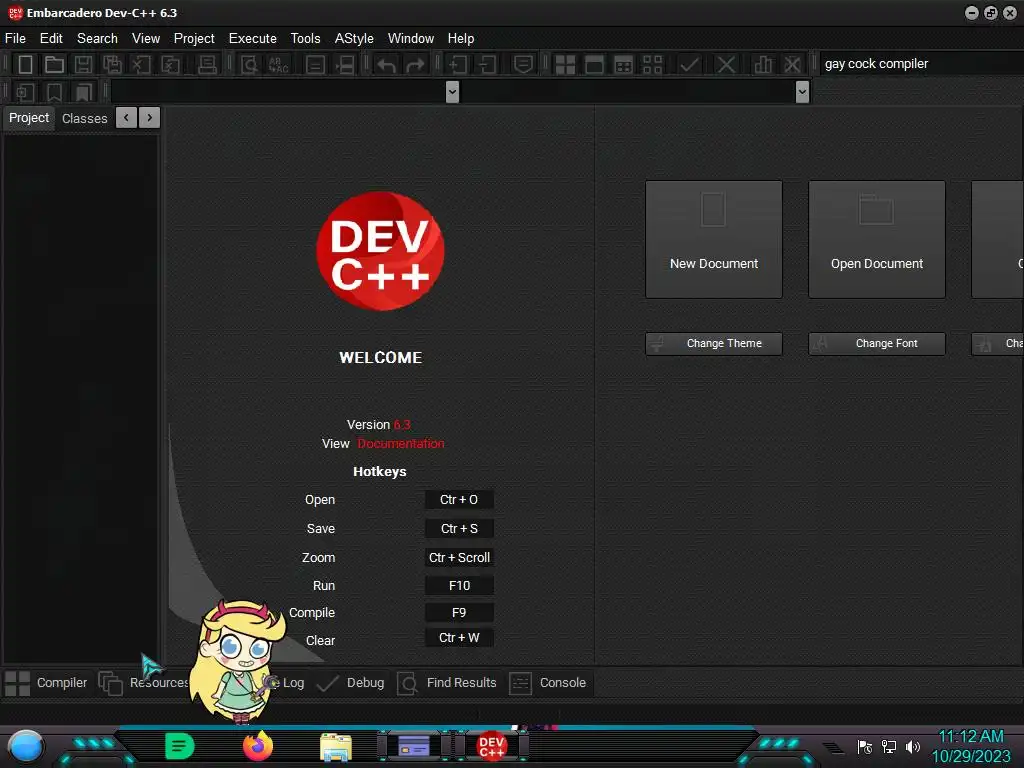Image resolution: width=1024 pixels, height=768 pixels.
Task: Open the Help menu
Action: 460,39
